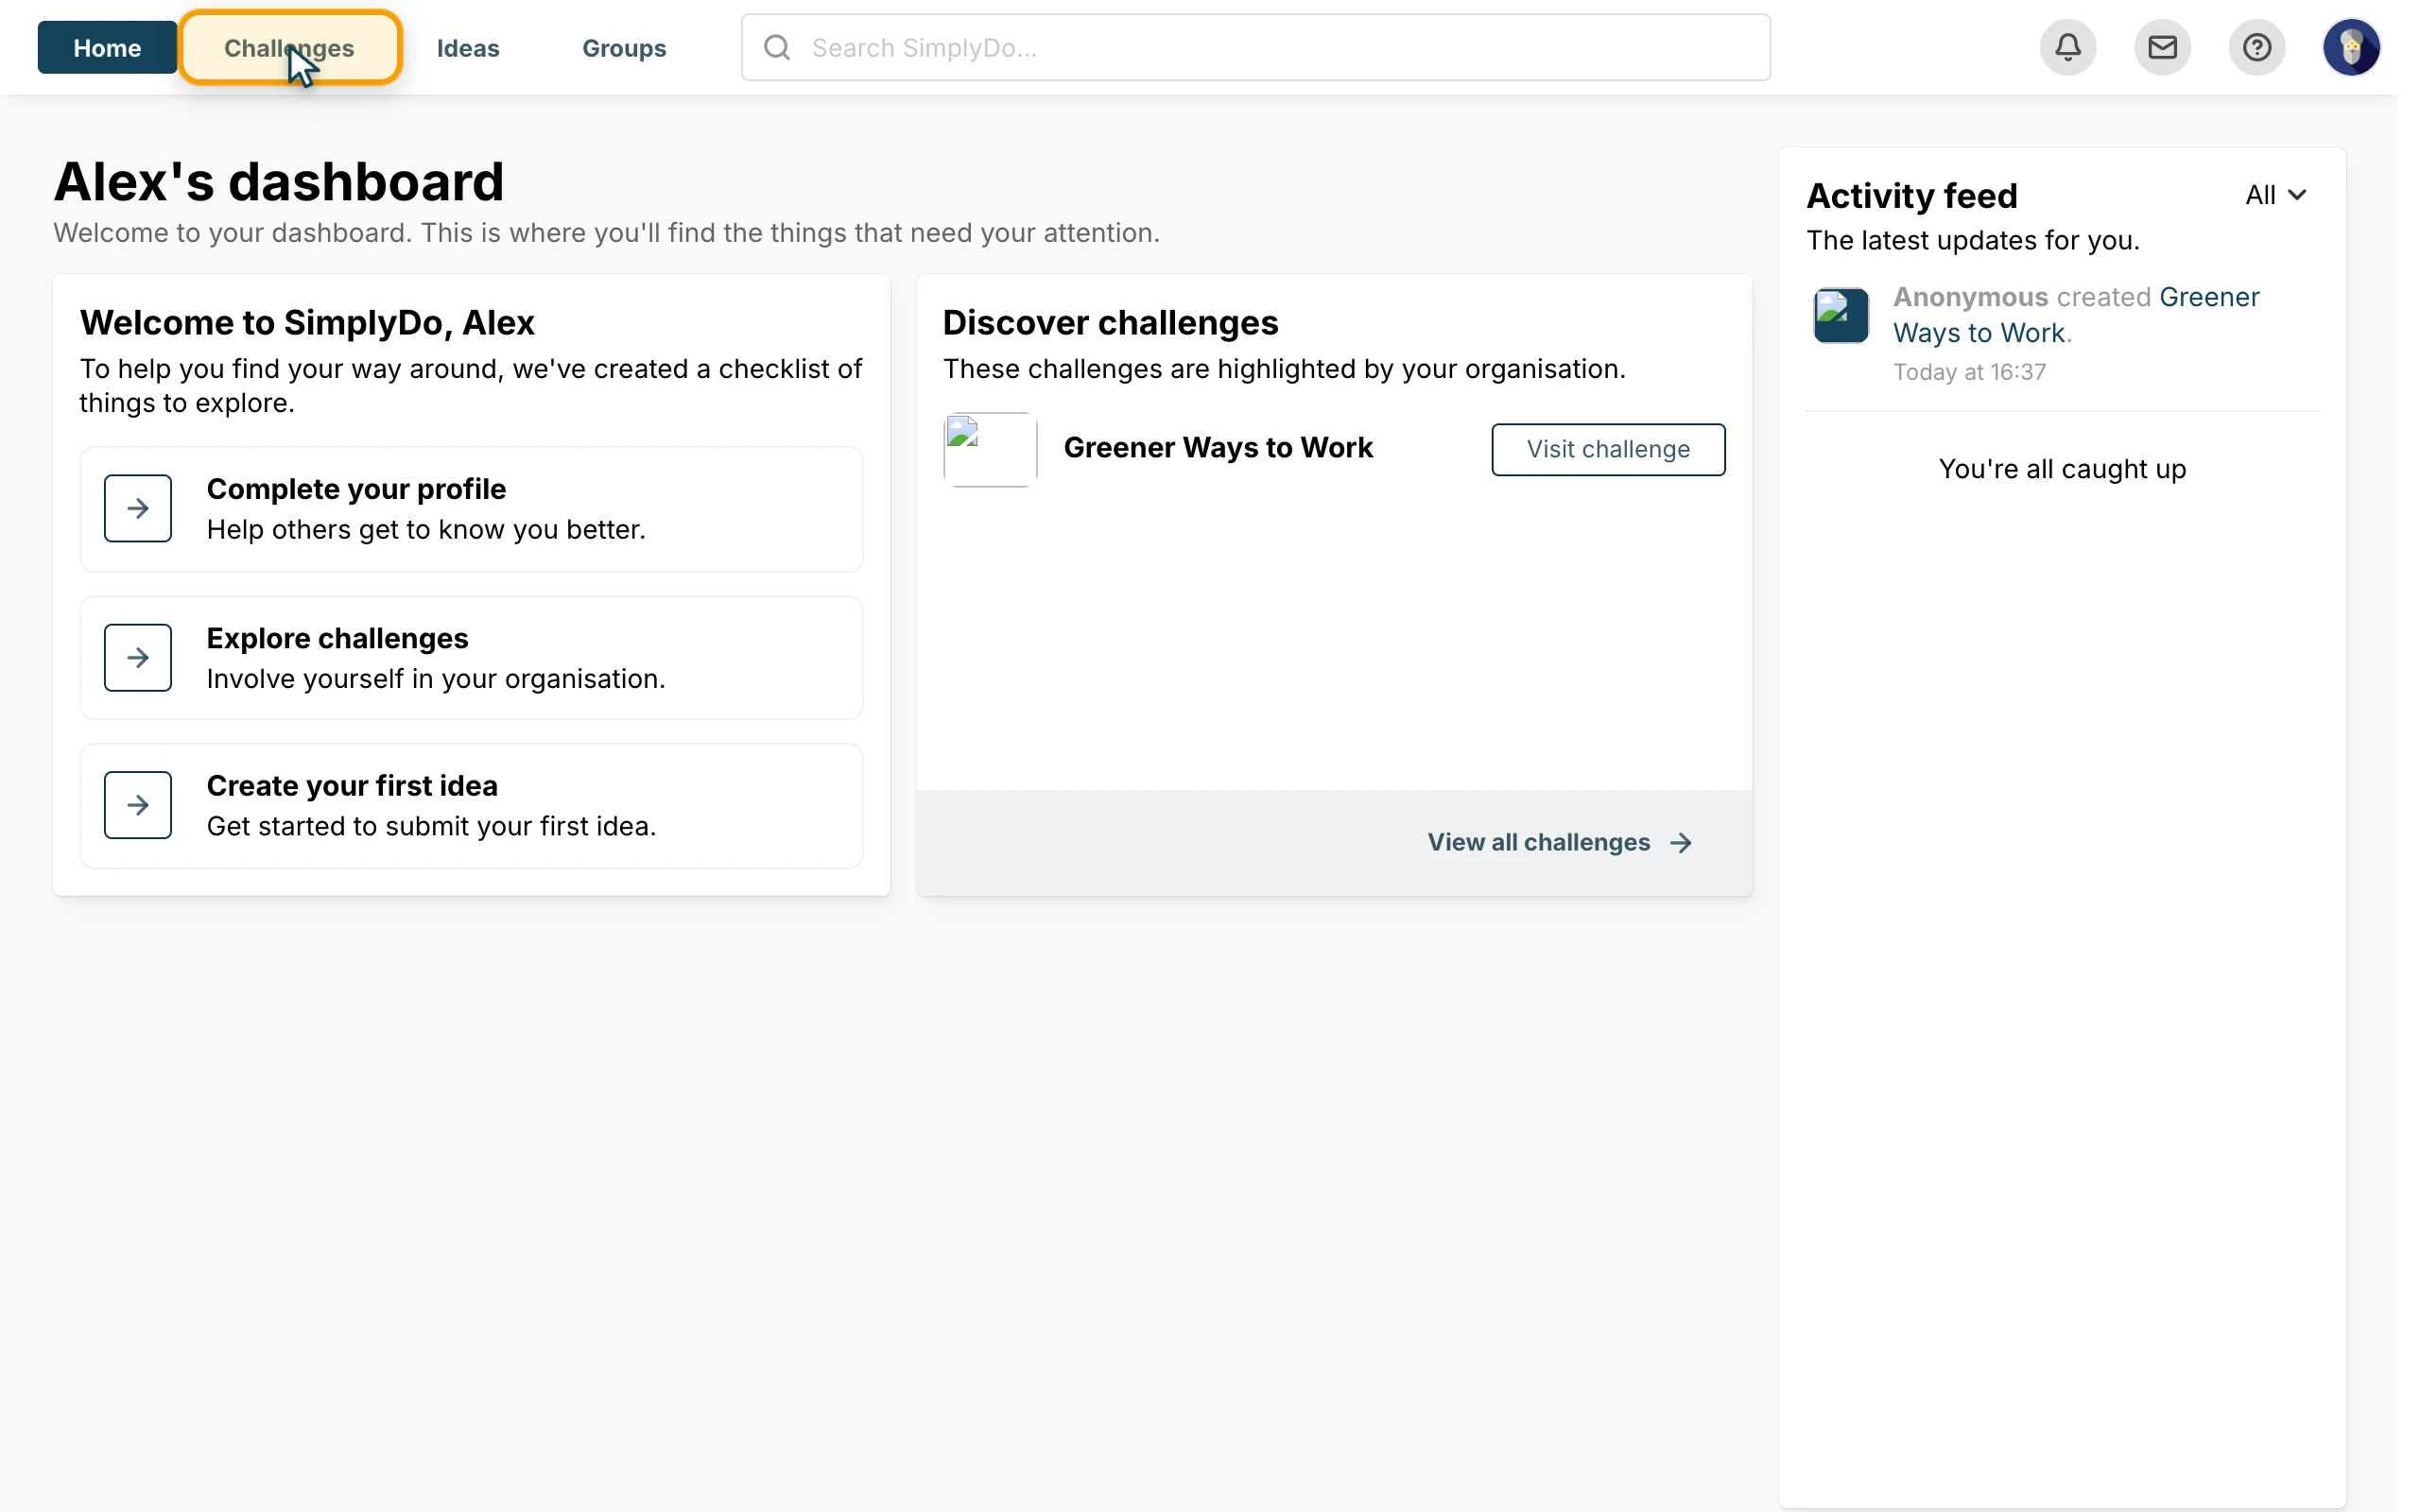Follow the View all challenges link

[1560, 842]
